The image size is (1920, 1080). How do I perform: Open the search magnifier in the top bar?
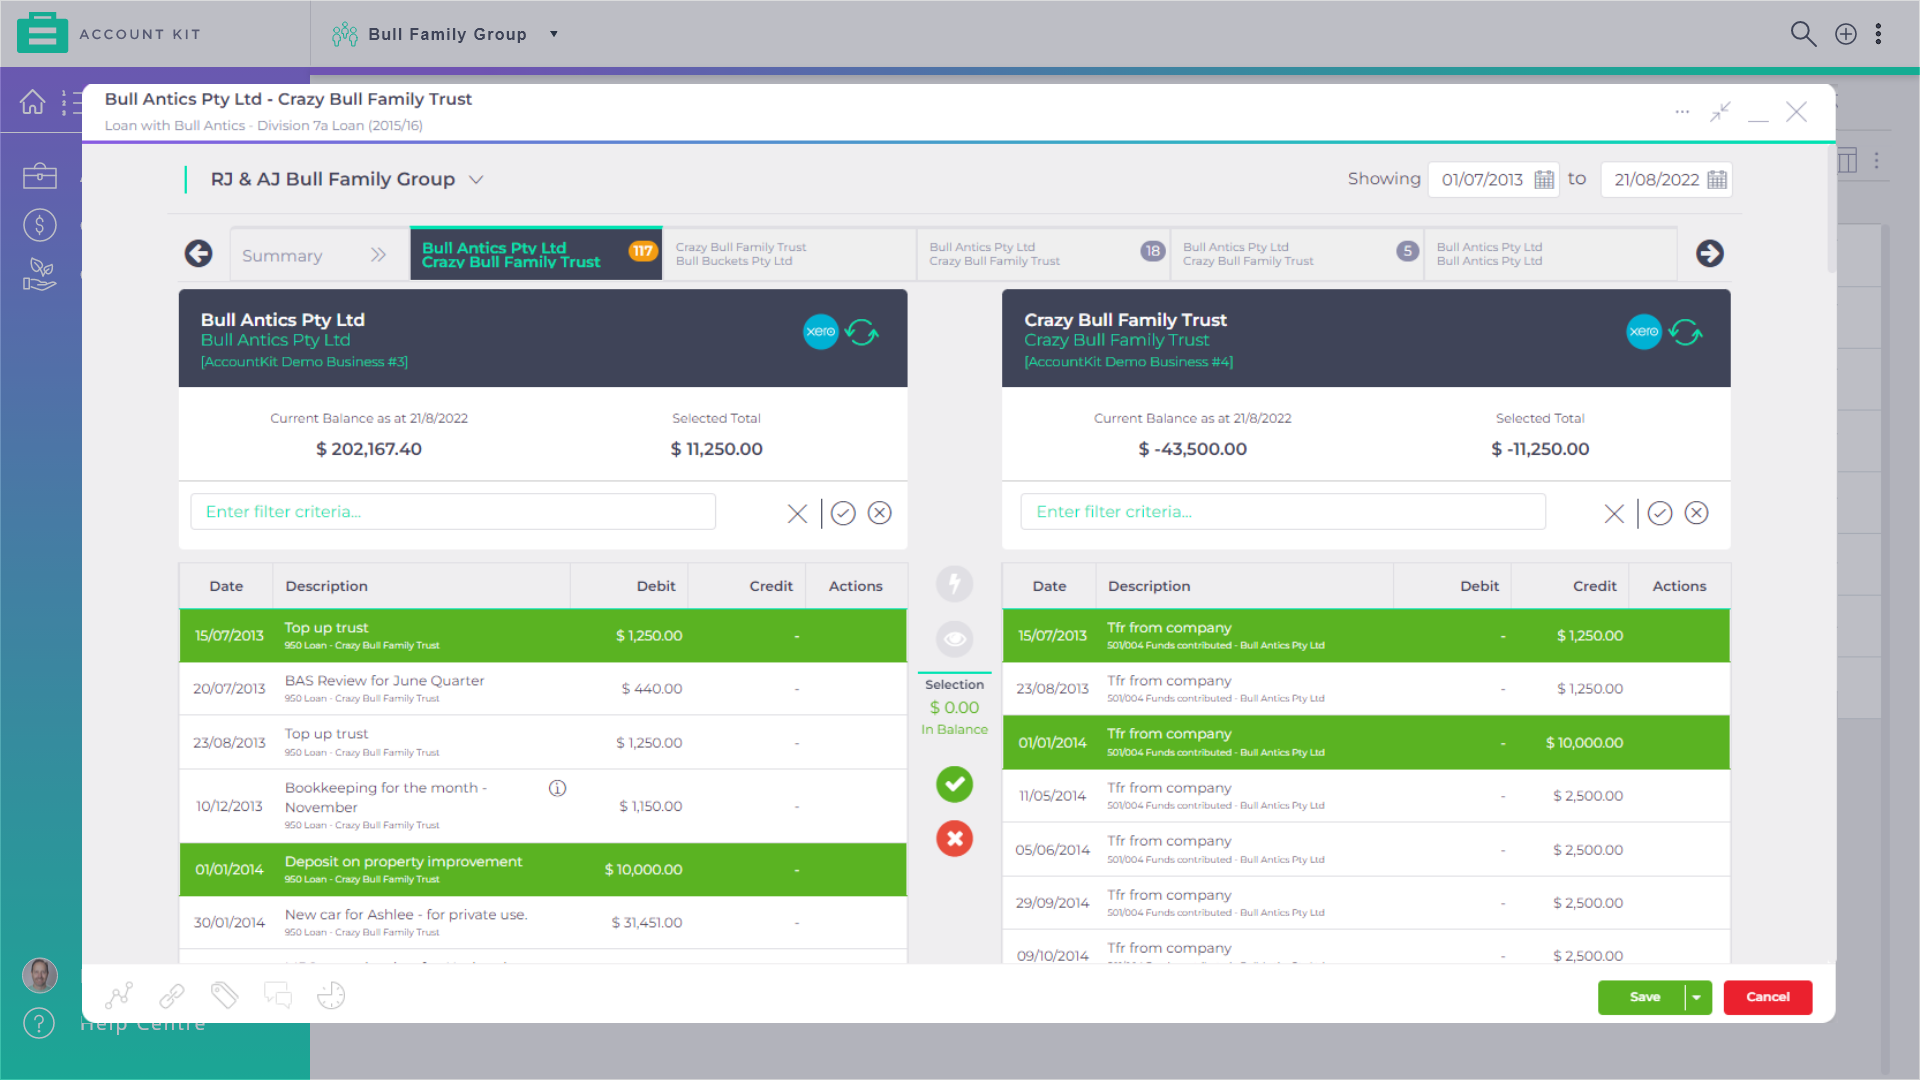1803,33
